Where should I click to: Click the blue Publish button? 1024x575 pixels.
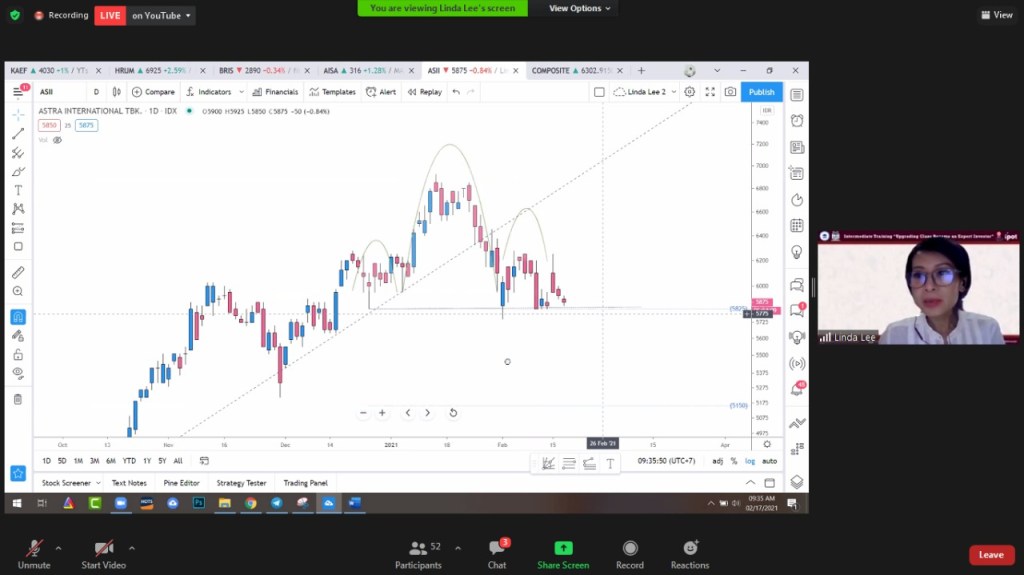[x=761, y=92]
